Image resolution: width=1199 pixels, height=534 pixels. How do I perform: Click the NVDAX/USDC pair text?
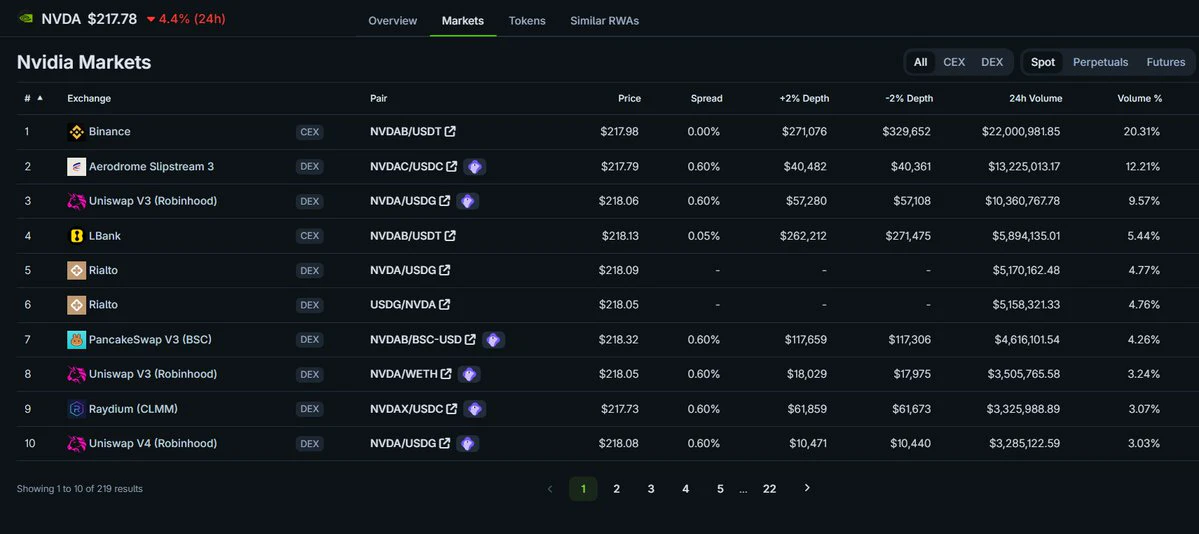406,409
